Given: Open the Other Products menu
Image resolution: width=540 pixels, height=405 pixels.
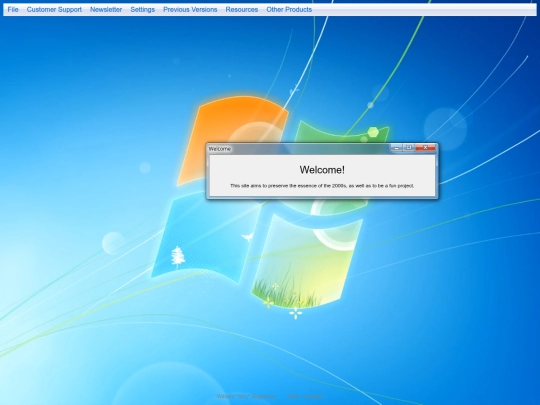Looking at the screenshot, I should tap(289, 10).
